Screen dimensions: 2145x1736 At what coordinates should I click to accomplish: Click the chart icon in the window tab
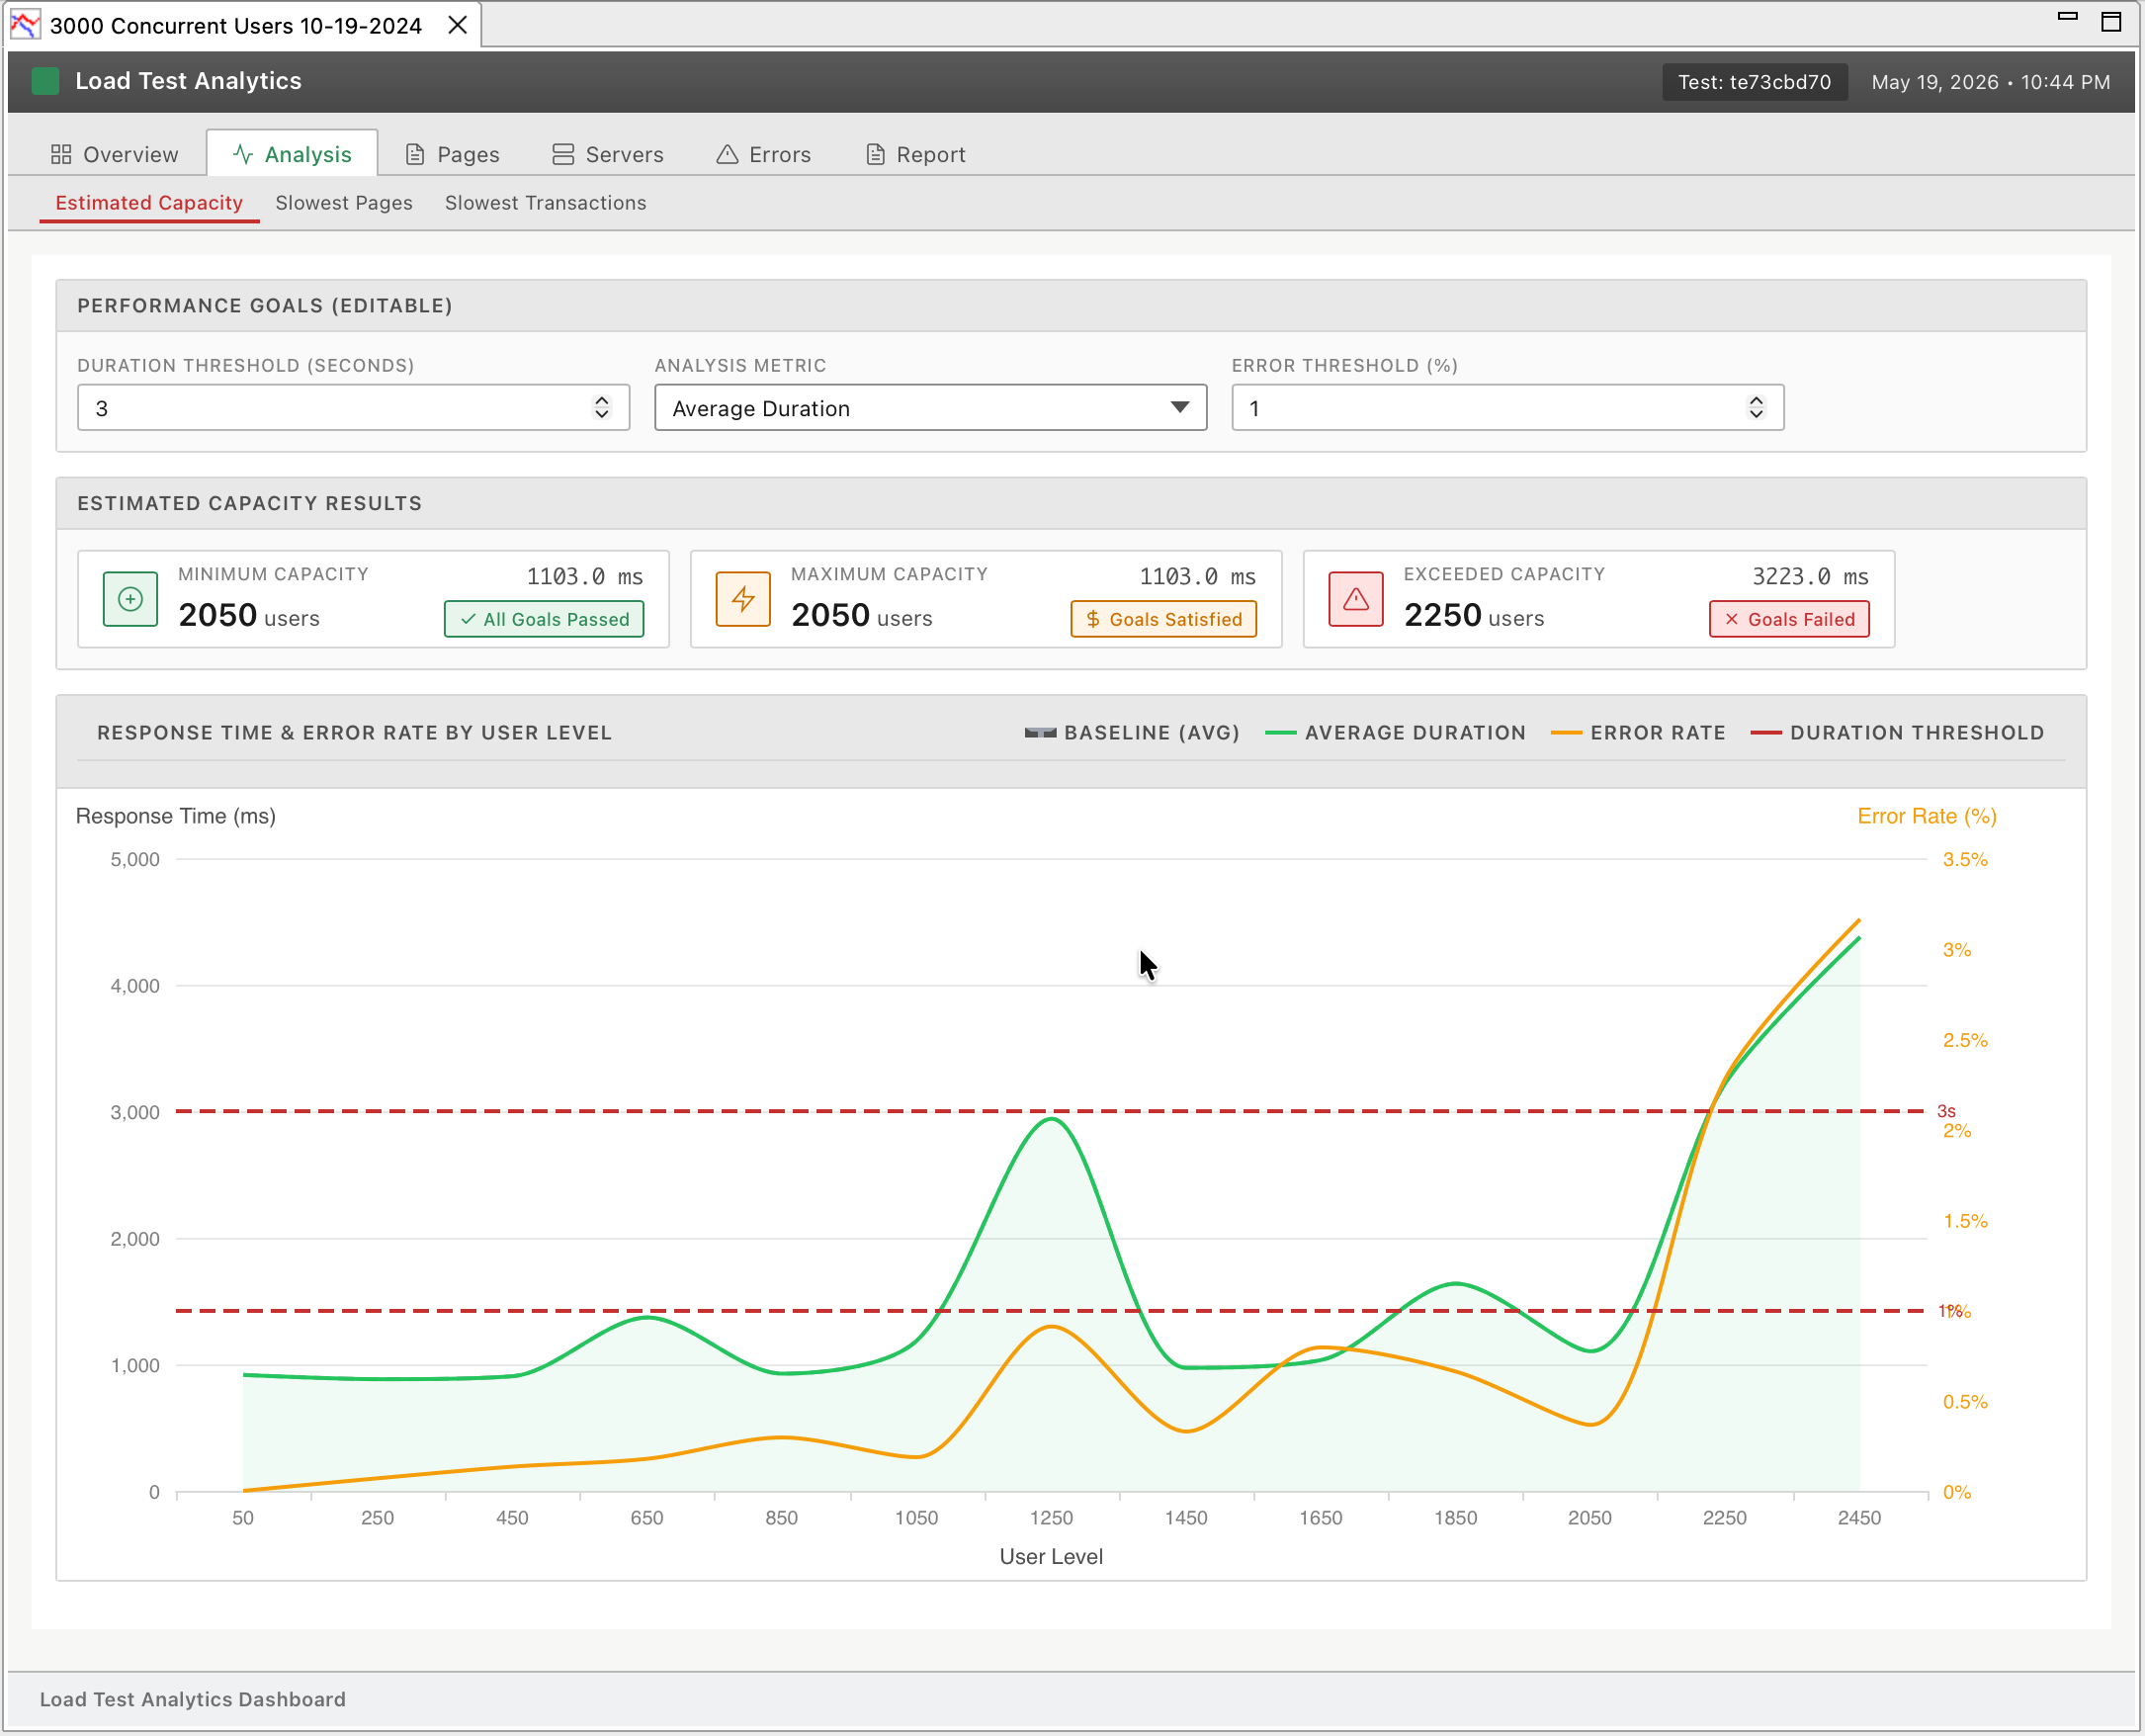point(25,24)
